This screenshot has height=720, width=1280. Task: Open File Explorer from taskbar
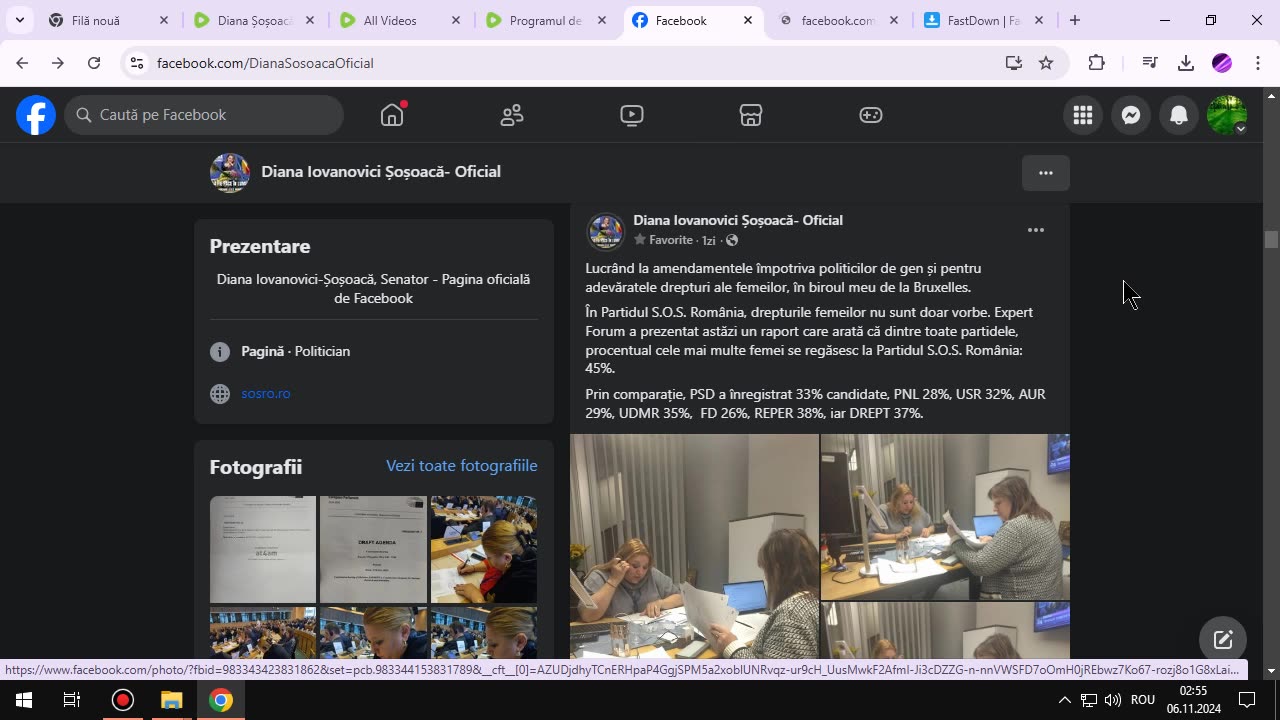point(172,700)
